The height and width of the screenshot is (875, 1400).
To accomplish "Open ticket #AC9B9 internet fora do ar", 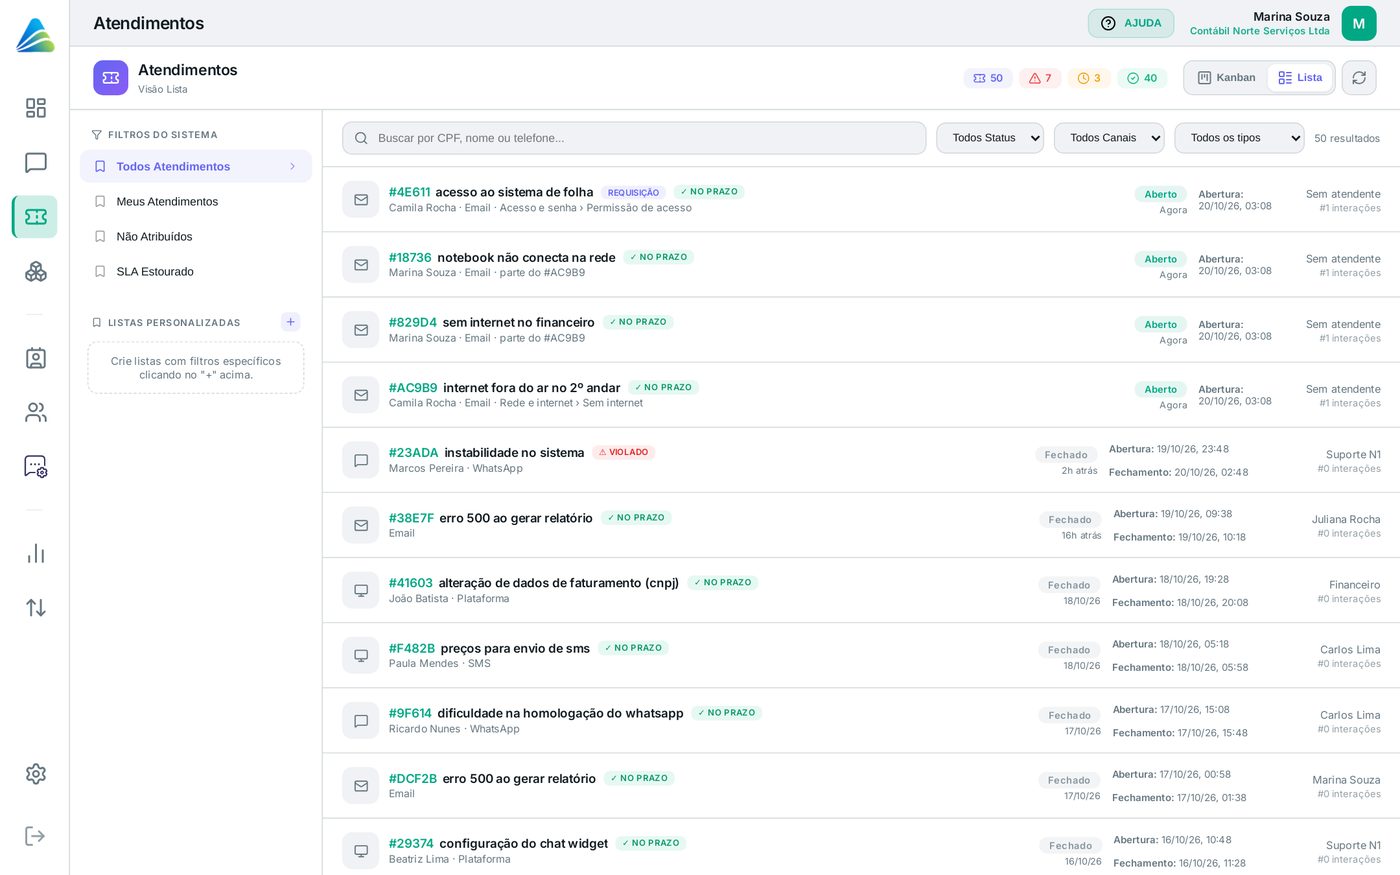I will tap(861, 395).
